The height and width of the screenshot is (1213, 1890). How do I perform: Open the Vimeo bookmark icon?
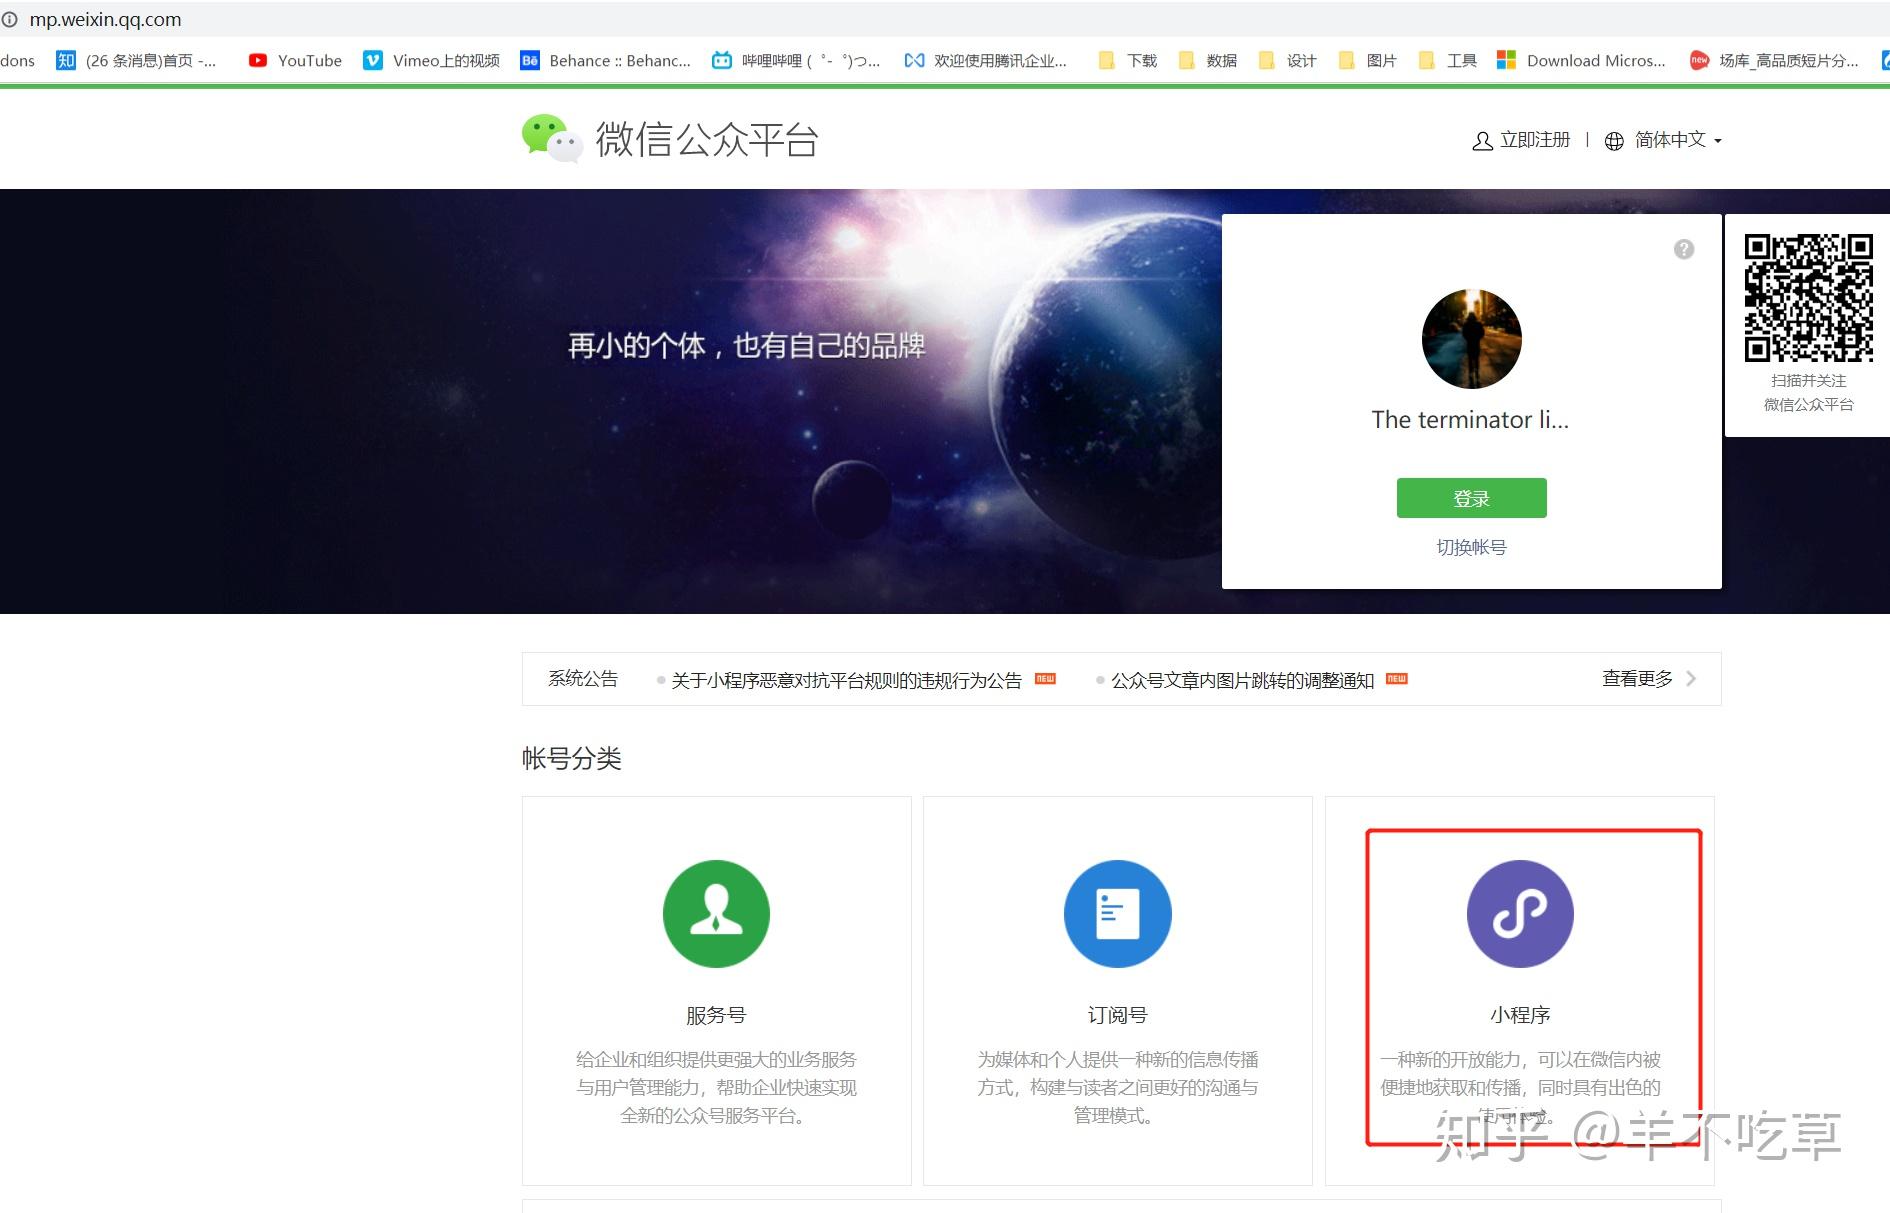coord(372,60)
